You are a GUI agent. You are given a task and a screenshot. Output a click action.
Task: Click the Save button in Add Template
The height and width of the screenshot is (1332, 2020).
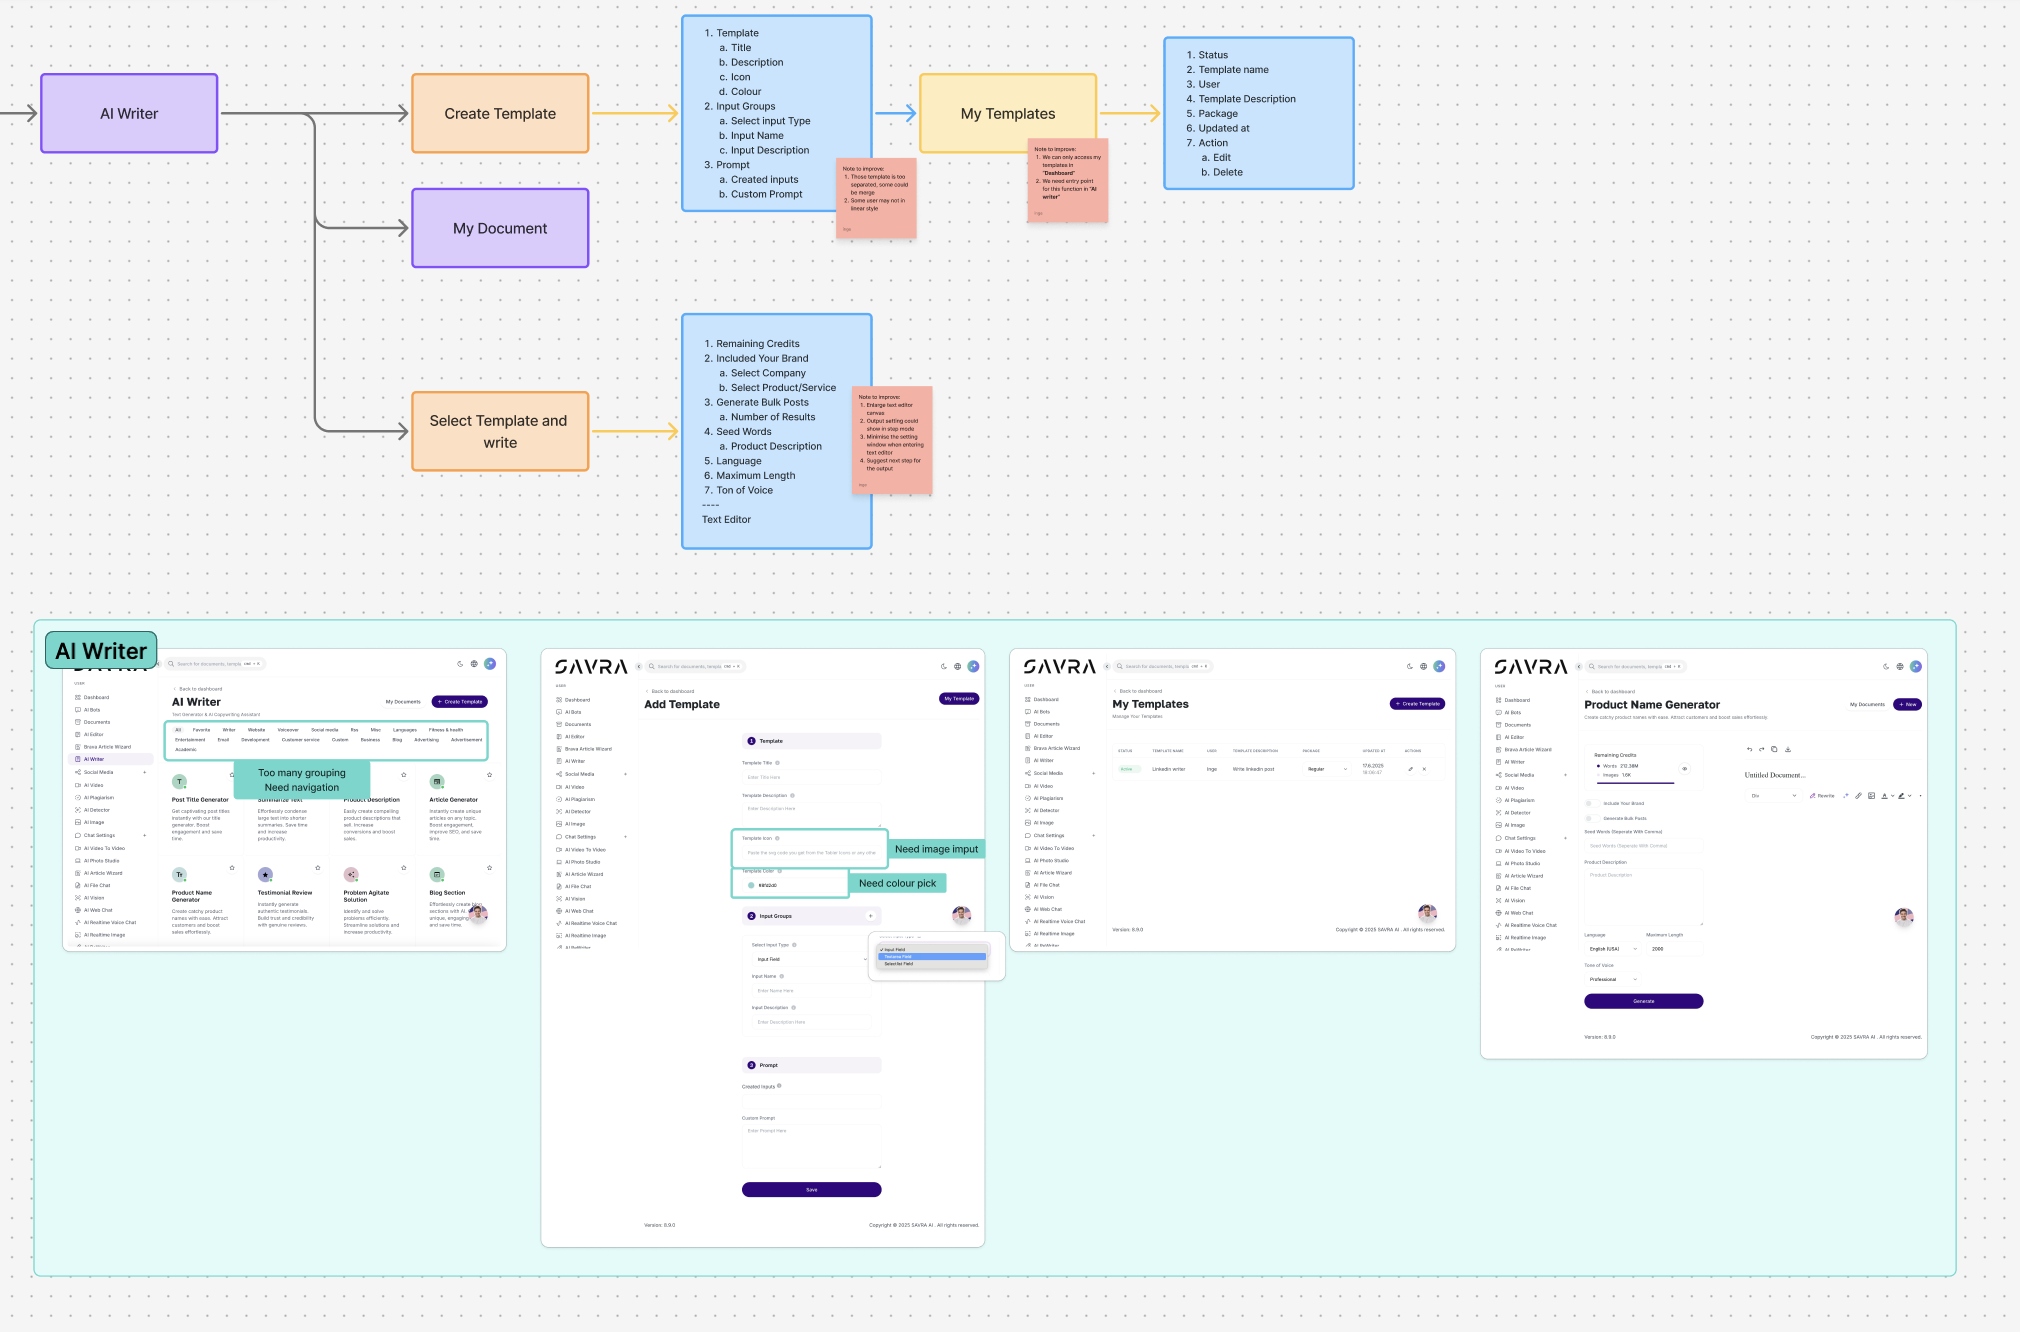click(811, 1190)
